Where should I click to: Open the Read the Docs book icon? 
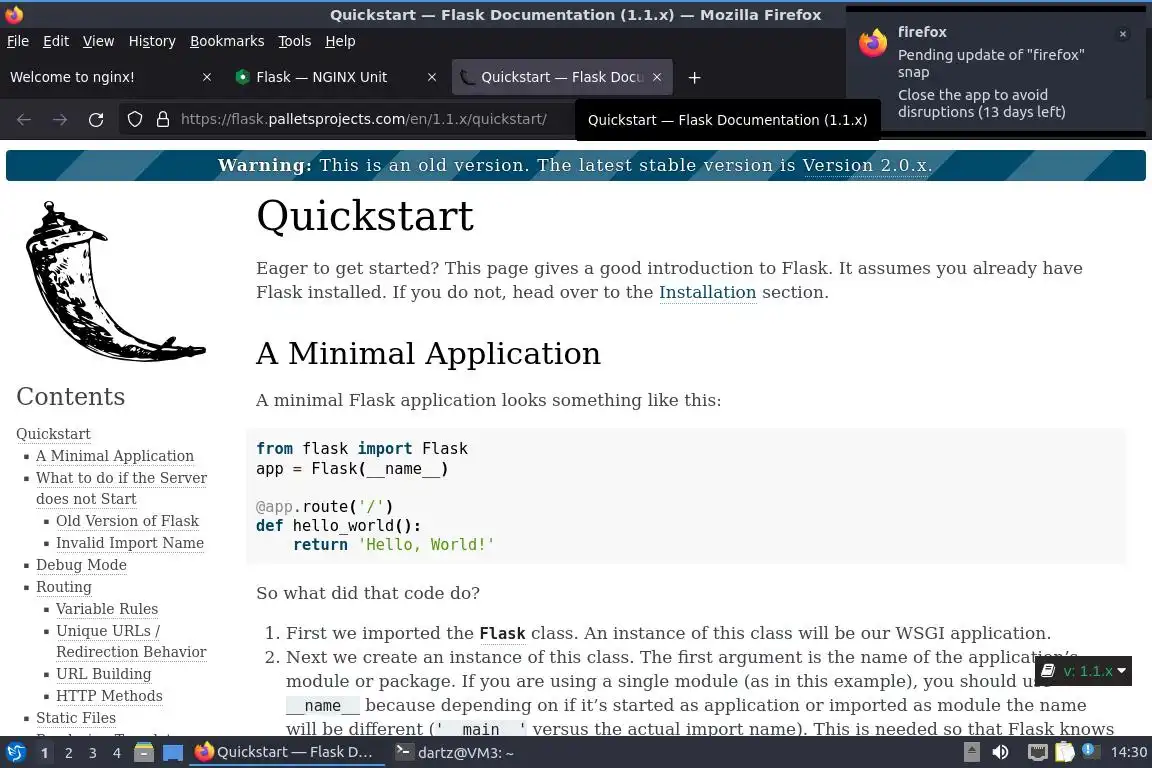pyautogui.click(x=1048, y=670)
